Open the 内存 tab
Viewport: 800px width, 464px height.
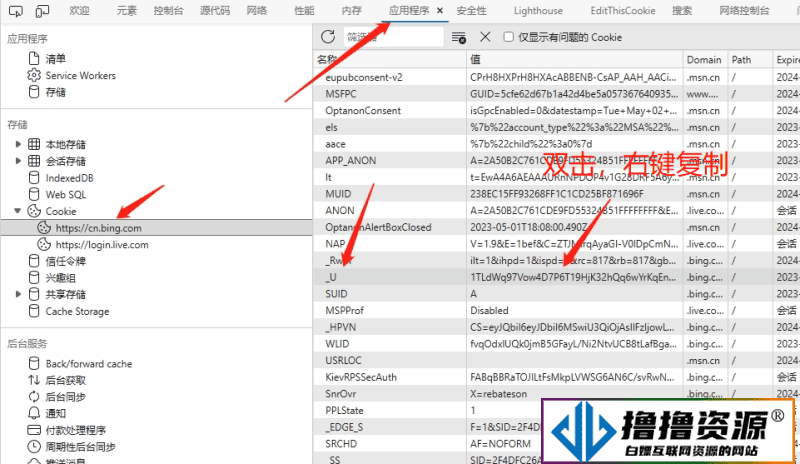352,11
